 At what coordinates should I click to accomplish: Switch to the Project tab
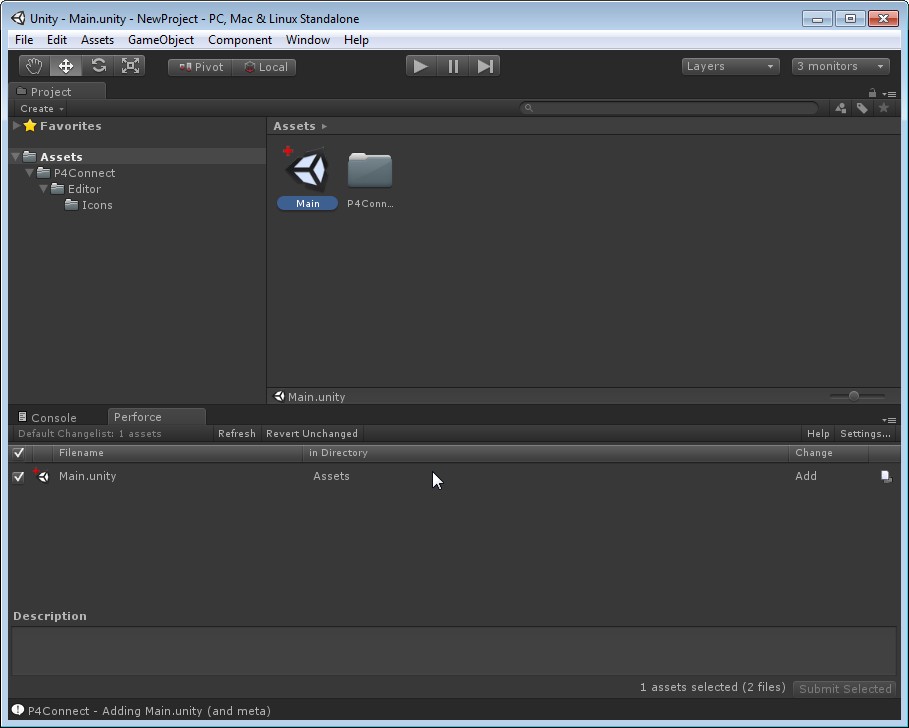click(x=58, y=92)
